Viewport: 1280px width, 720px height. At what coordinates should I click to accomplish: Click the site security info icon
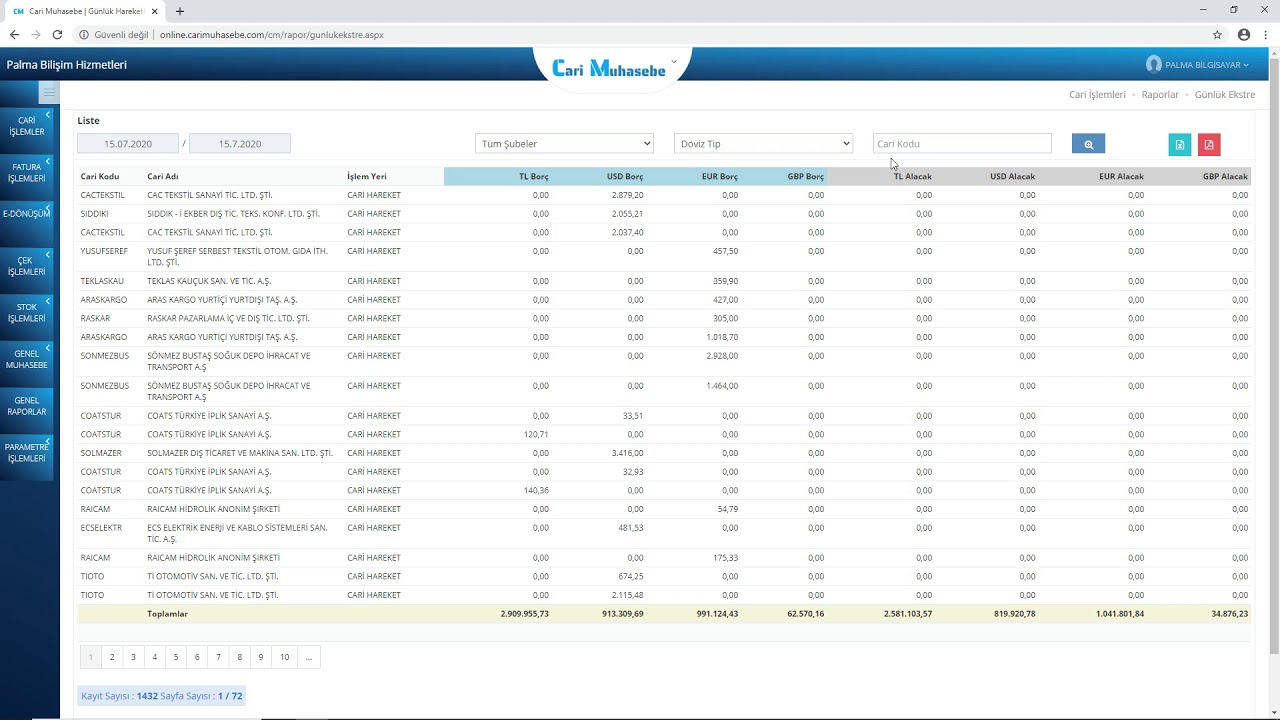click(x=84, y=34)
